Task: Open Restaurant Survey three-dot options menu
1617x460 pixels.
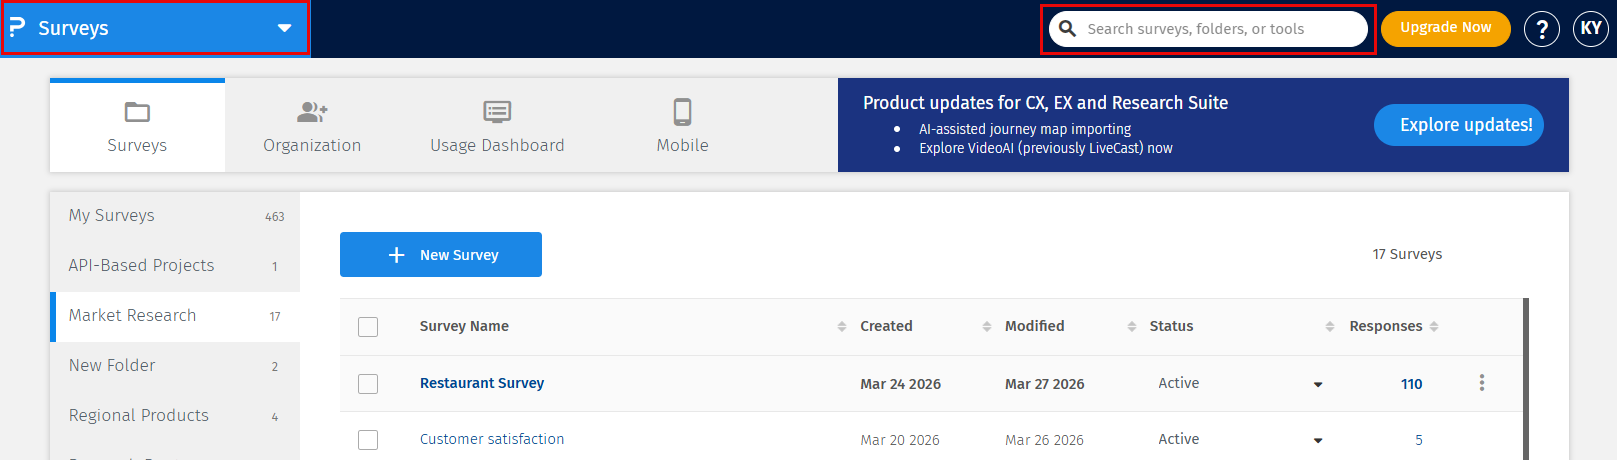Action: (x=1481, y=383)
